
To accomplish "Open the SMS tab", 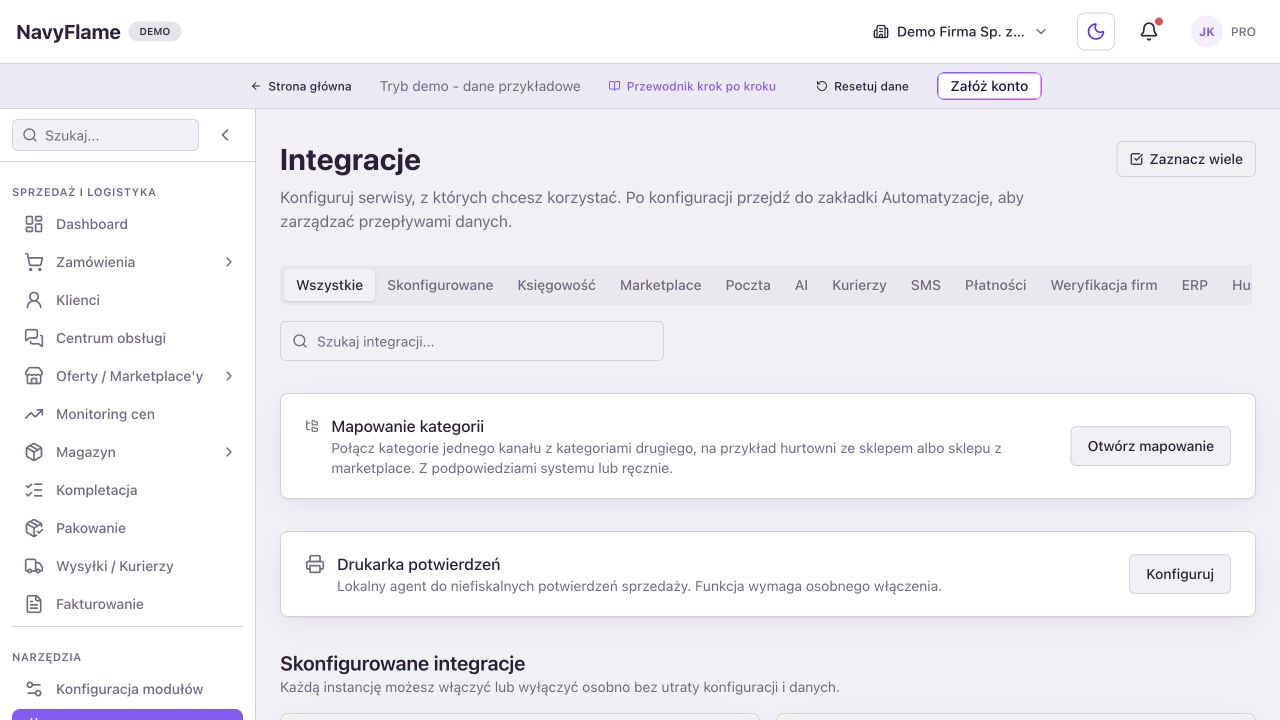I will click(926, 285).
